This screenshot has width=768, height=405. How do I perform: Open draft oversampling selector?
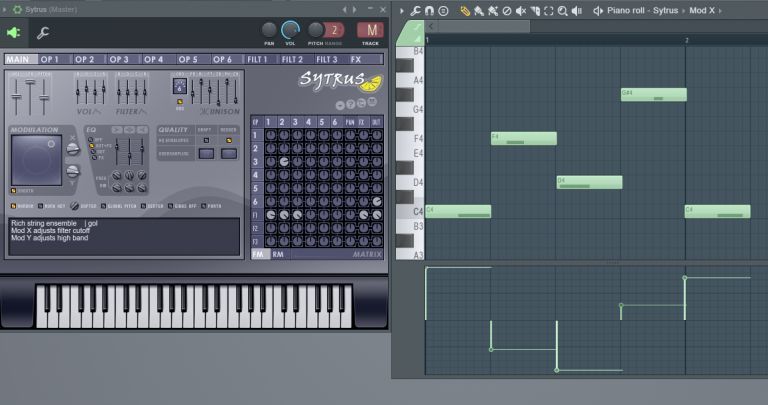point(206,153)
